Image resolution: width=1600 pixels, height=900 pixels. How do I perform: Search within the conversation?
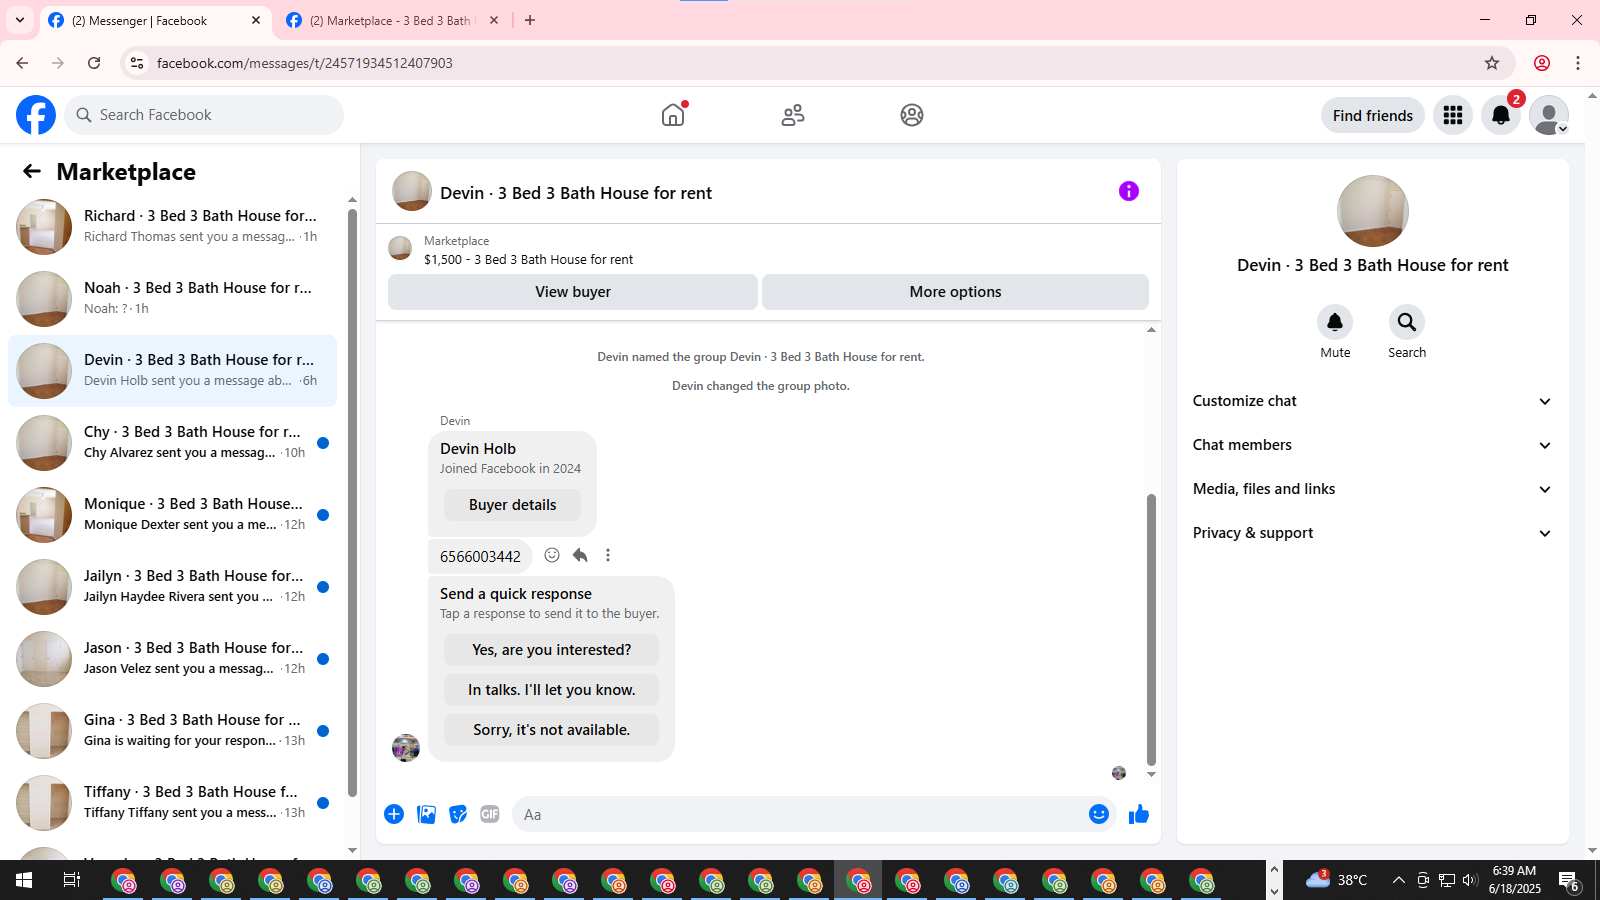[x=1407, y=322]
